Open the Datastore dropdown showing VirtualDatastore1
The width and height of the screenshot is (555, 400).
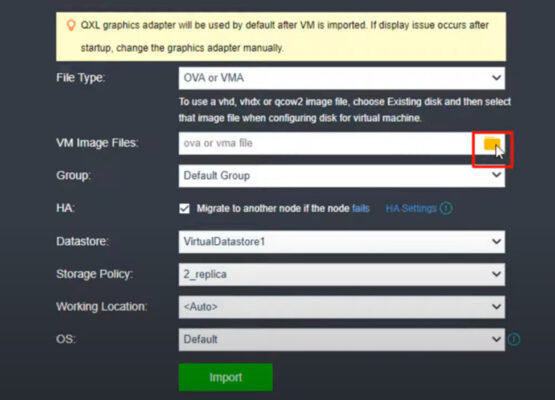point(342,242)
